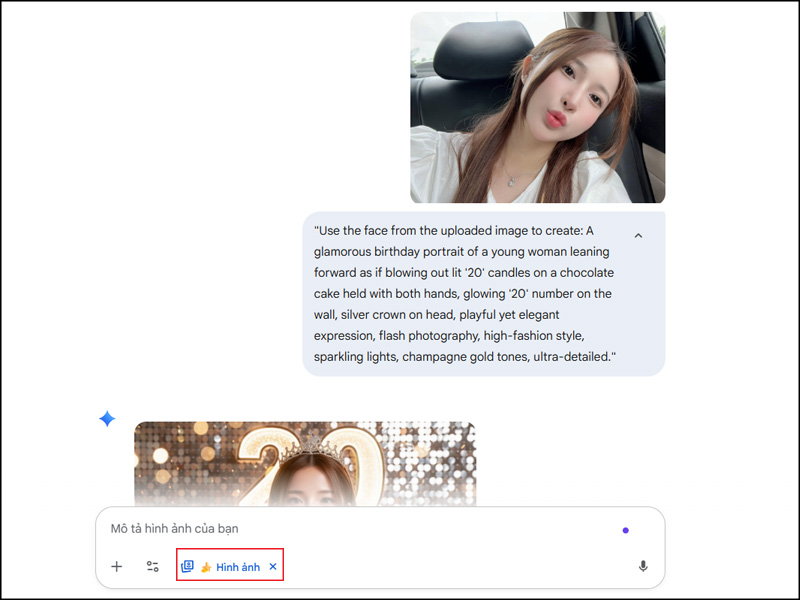Image resolution: width=800 pixels, height=600 pixels.
Task: Open the uploaded car selfie photo
Action: [x=537, y=107]
